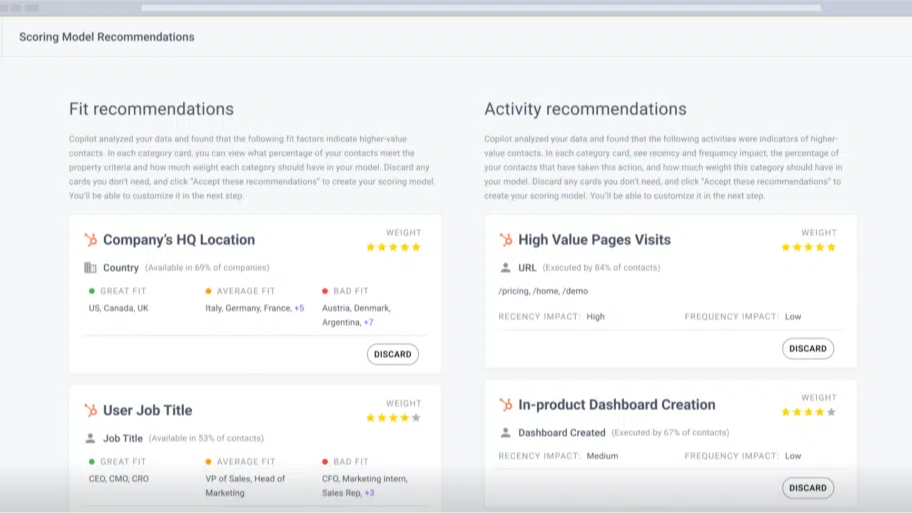This screenshot has height=513, width=912.
Task: Click the Country property label
Action: point(121,268)
